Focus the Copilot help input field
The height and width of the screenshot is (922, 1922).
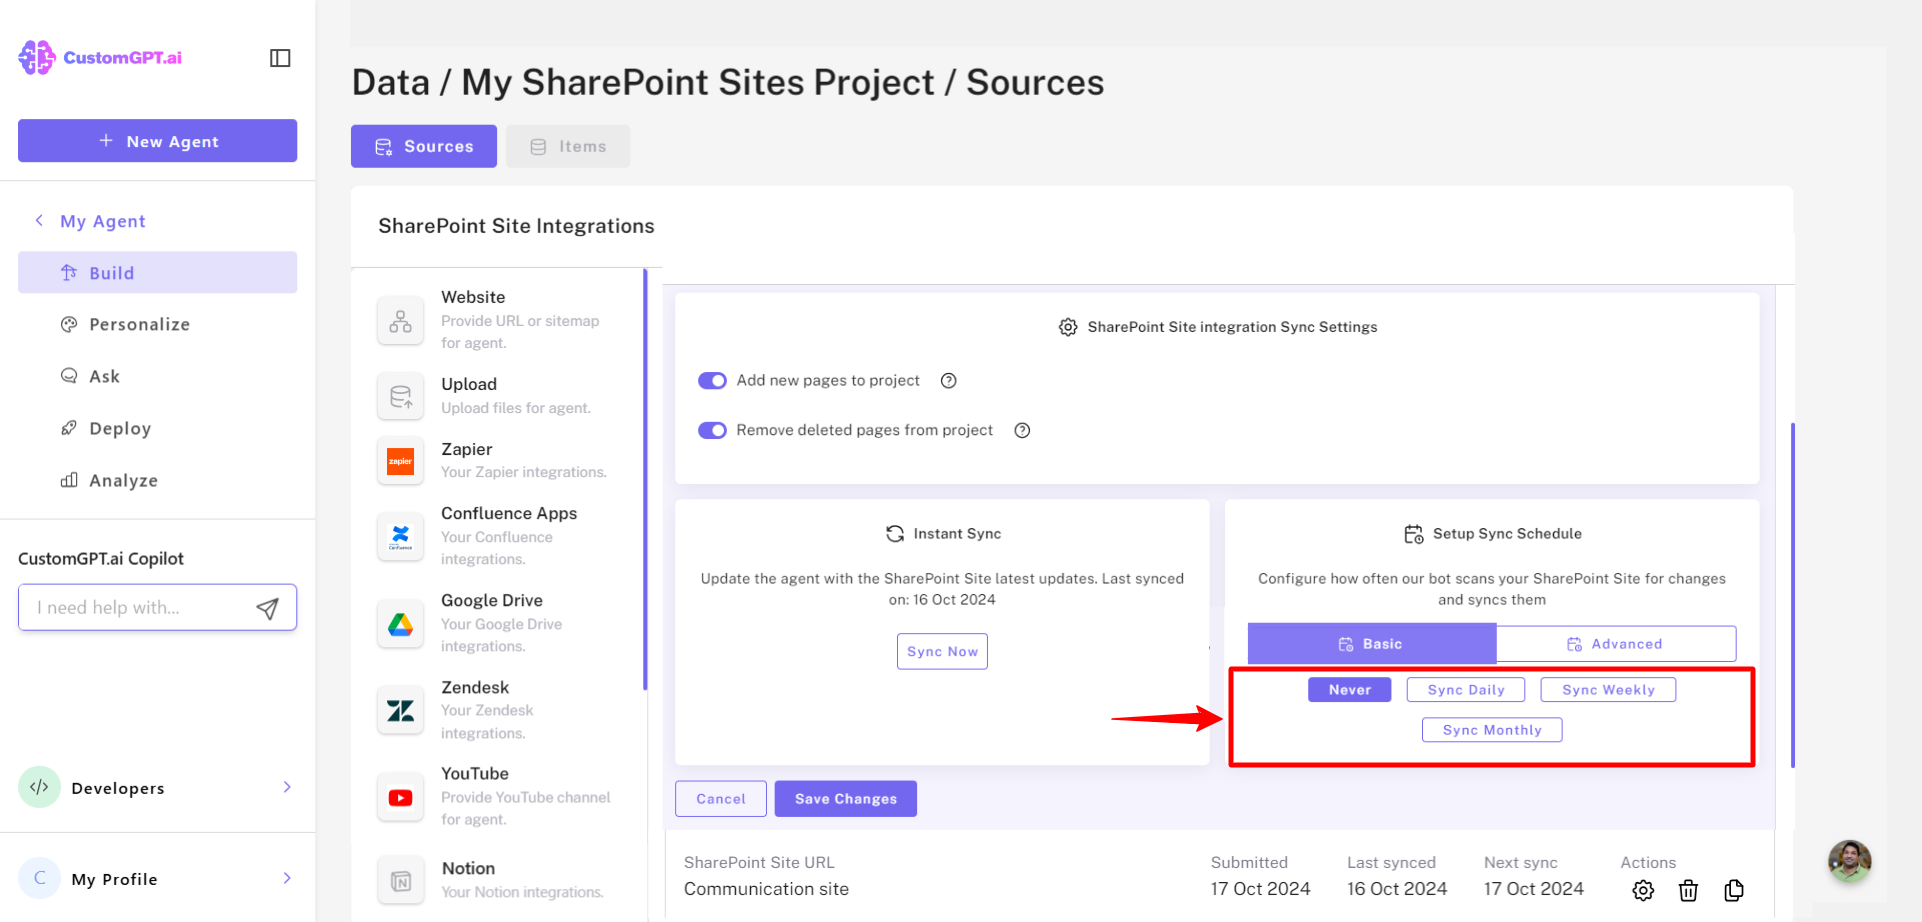(157, 607)
